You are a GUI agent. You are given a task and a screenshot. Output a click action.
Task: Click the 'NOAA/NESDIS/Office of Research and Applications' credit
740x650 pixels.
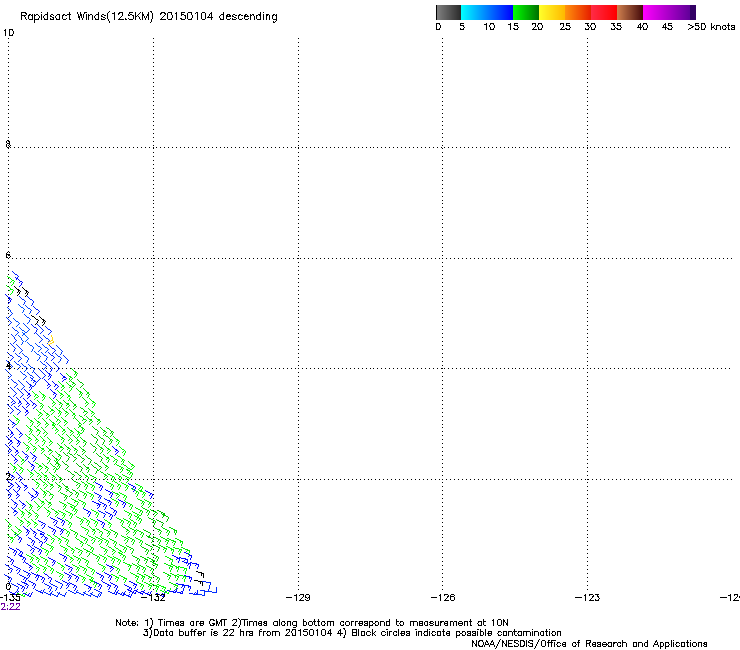(x=589, y=644)
